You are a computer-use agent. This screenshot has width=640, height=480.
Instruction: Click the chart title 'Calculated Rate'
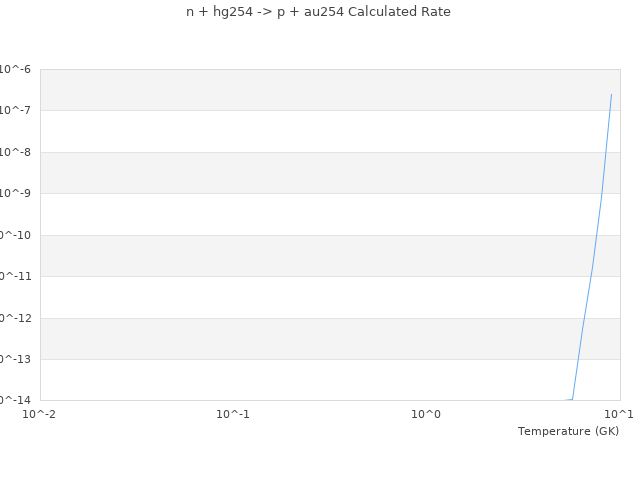tap(318, 12)
